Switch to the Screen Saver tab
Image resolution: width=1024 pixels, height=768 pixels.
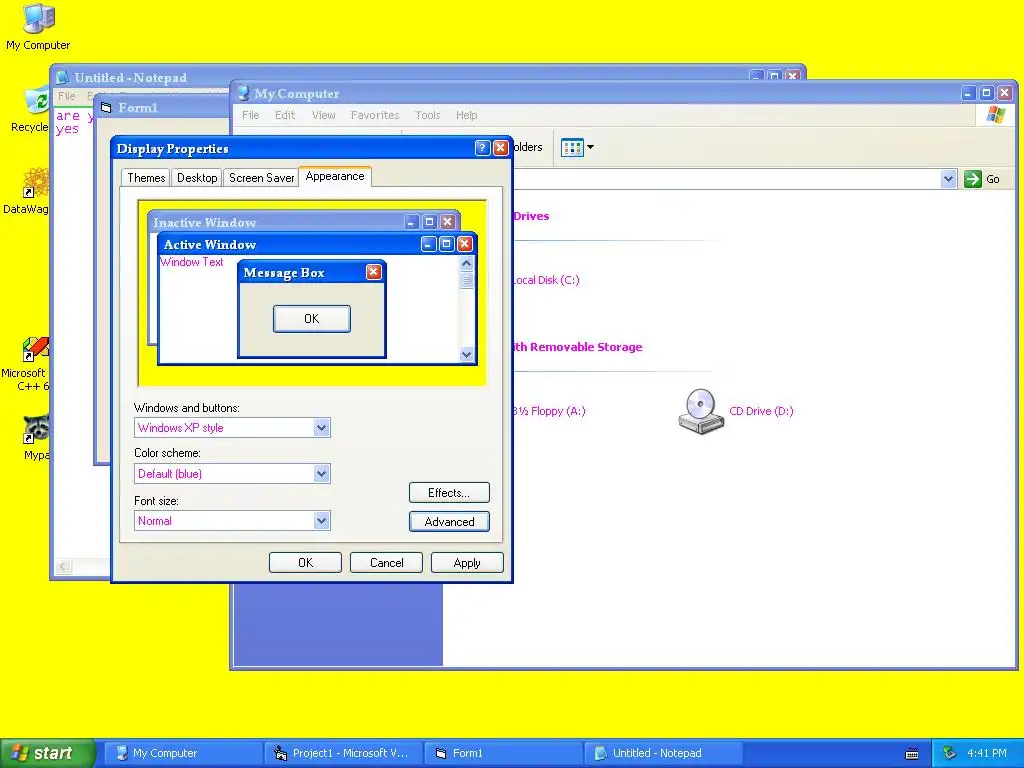click(x=261, y=178)
